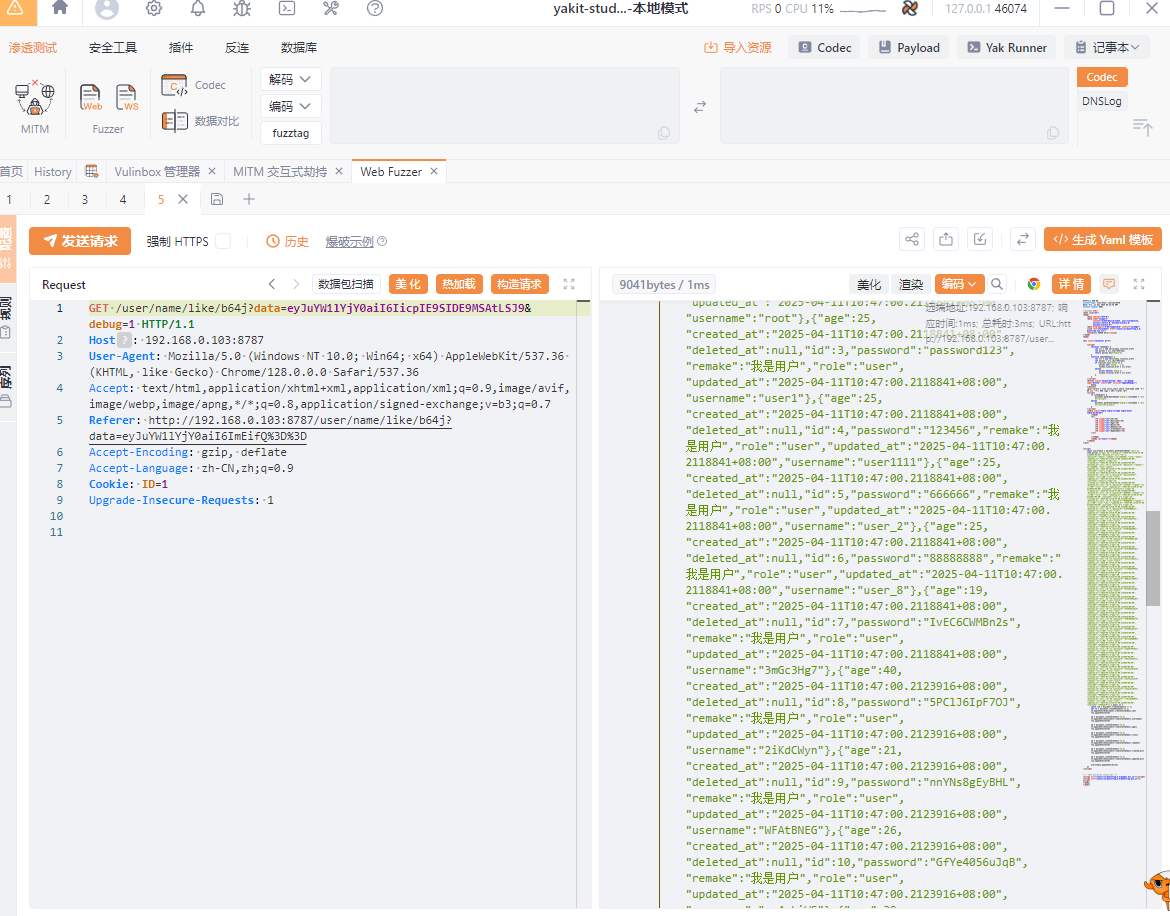Open the MITM hijack tool icon
The image size is (1170, 916).
pyautogui.click(x=35, y=98)
